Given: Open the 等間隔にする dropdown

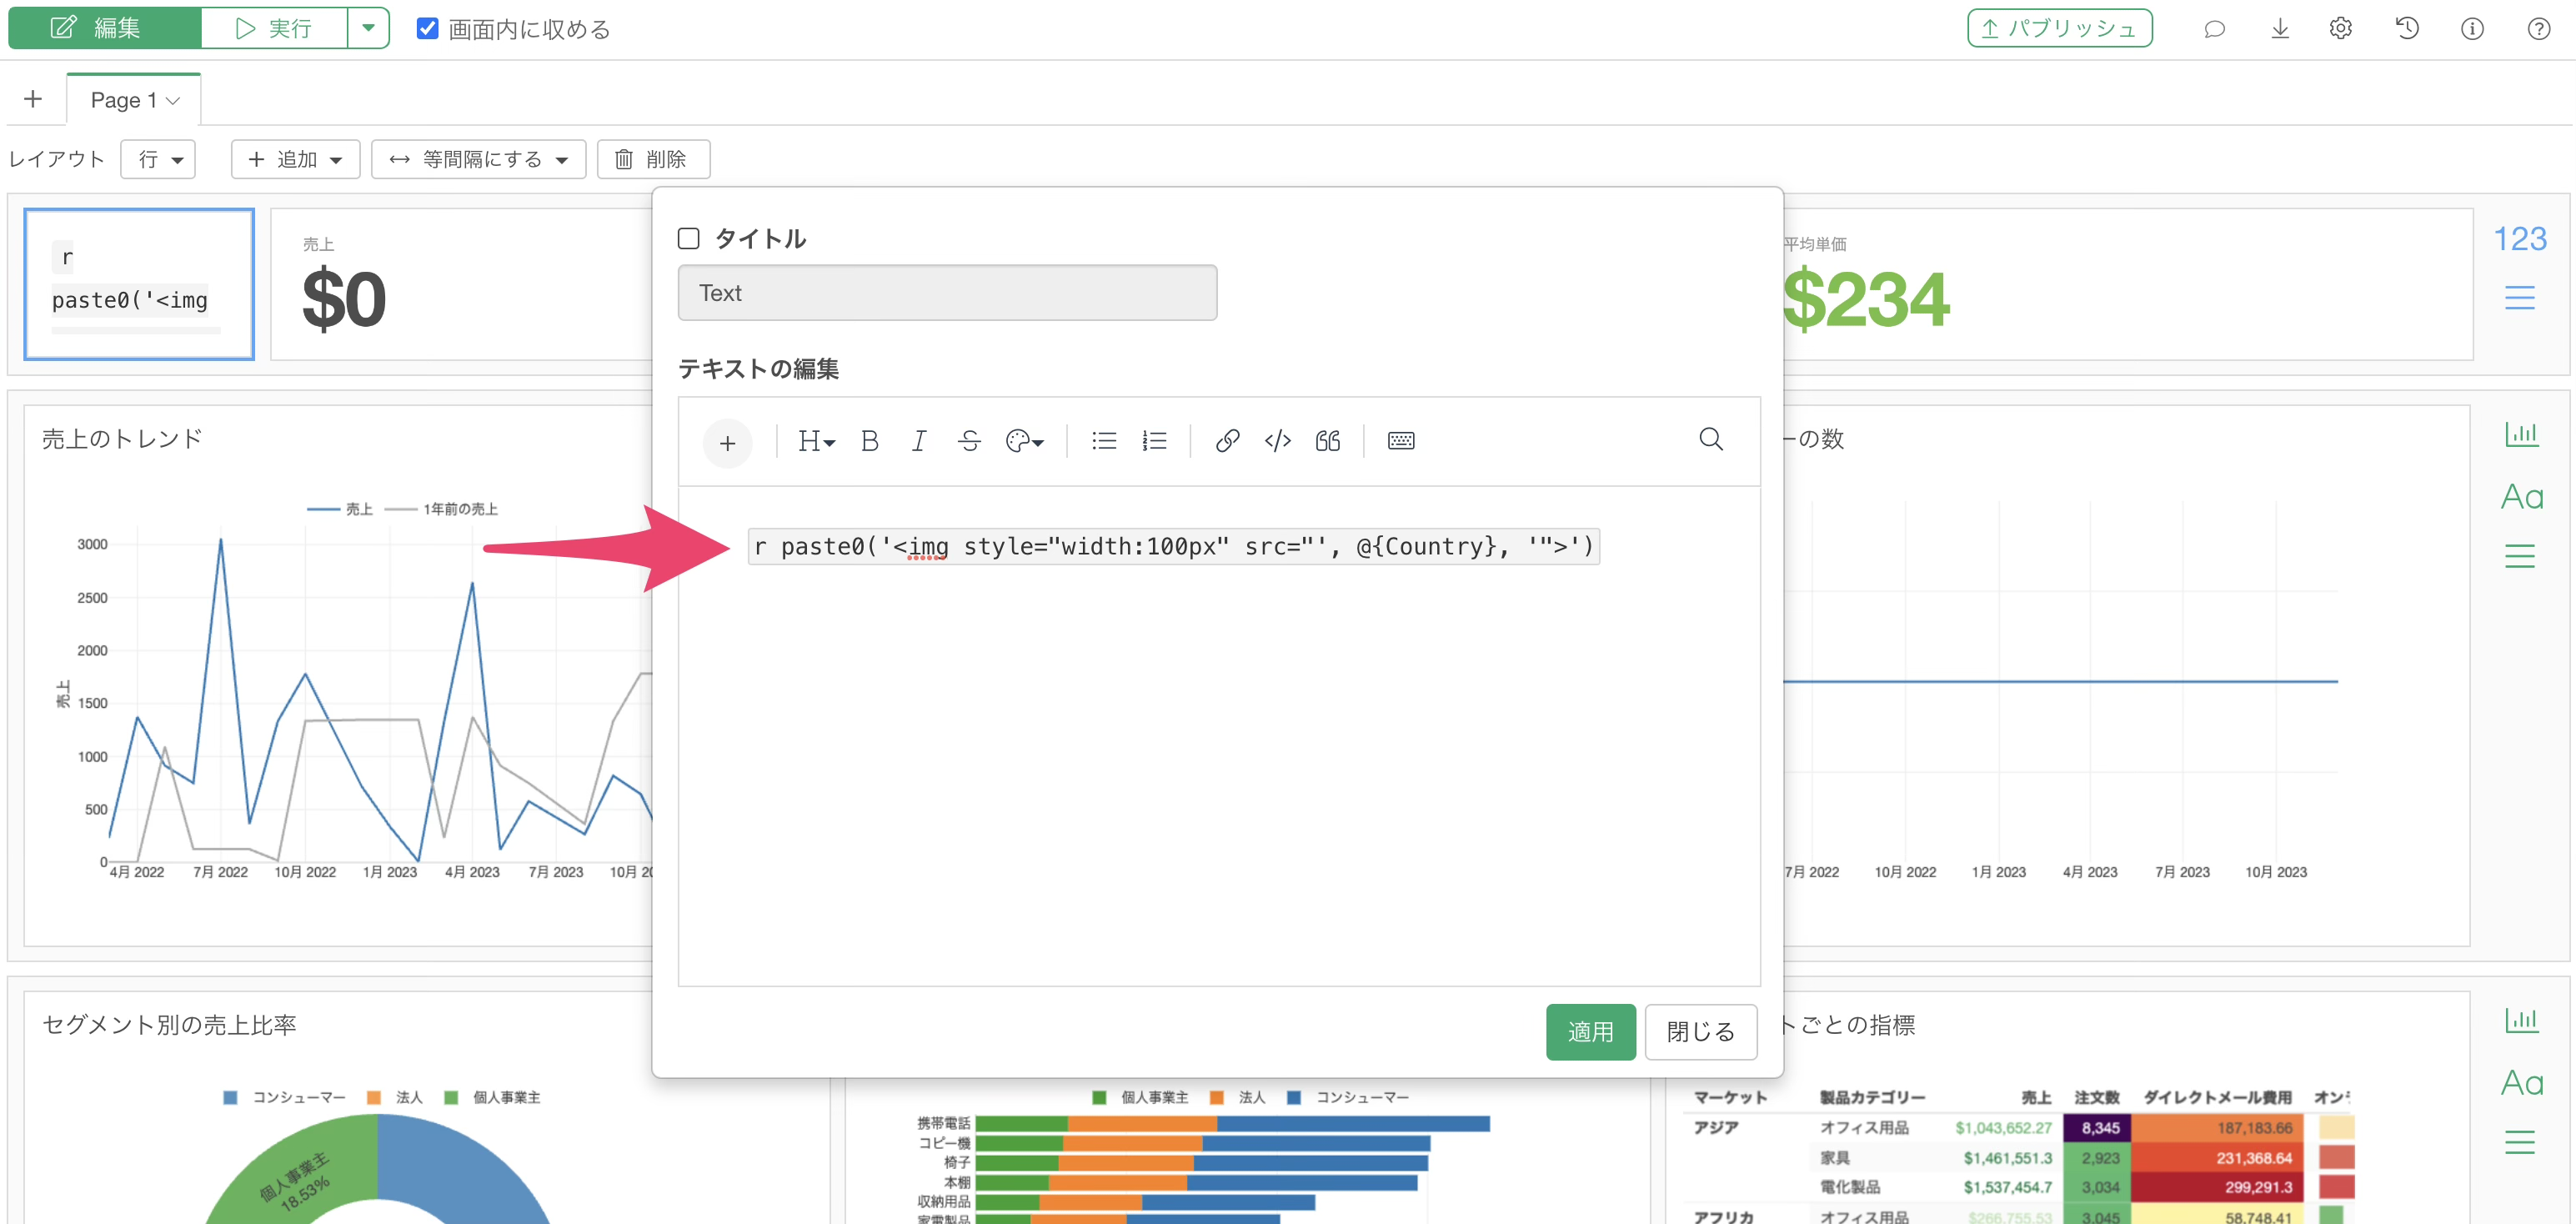Looking at the screenshot, I should (x=478, y=159).
